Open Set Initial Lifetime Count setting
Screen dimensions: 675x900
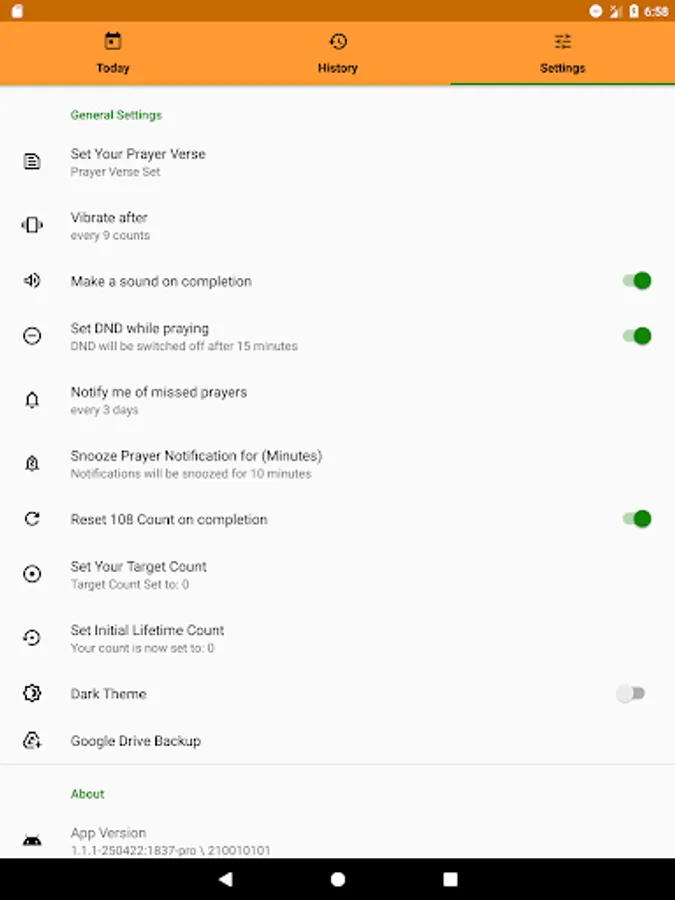pos(338,638)
